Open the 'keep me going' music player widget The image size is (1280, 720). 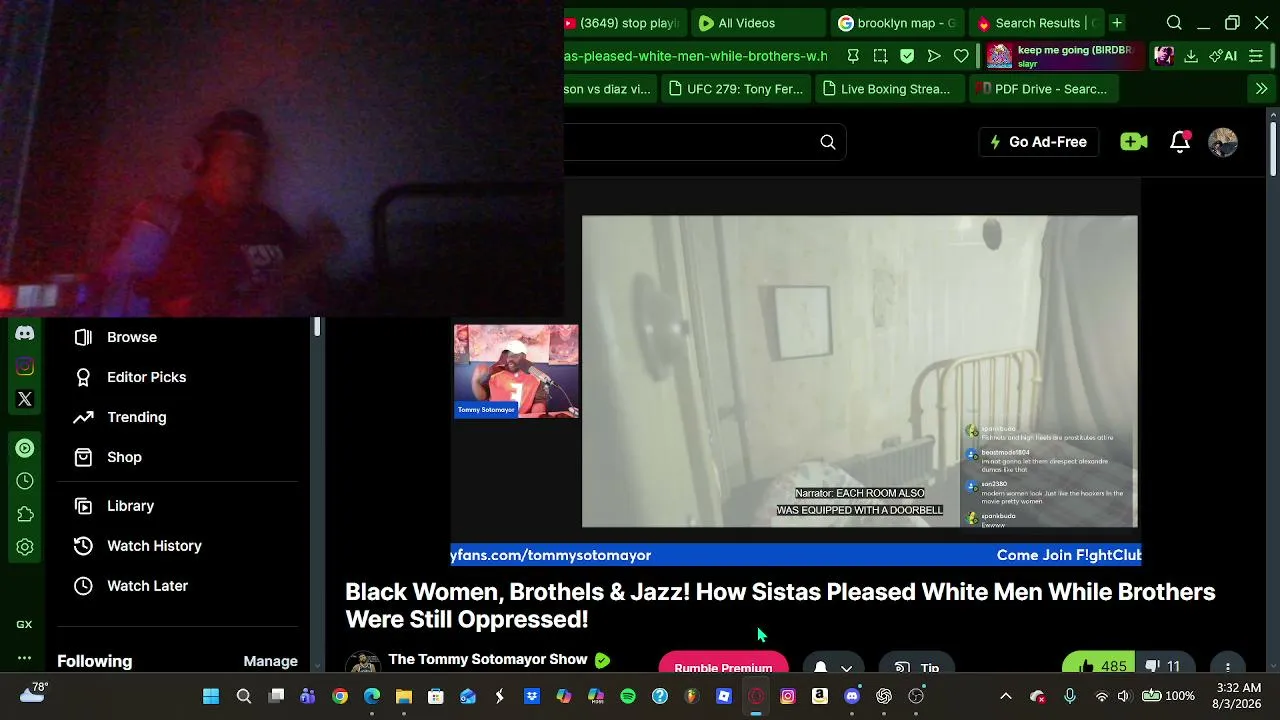click(1064, 56)
